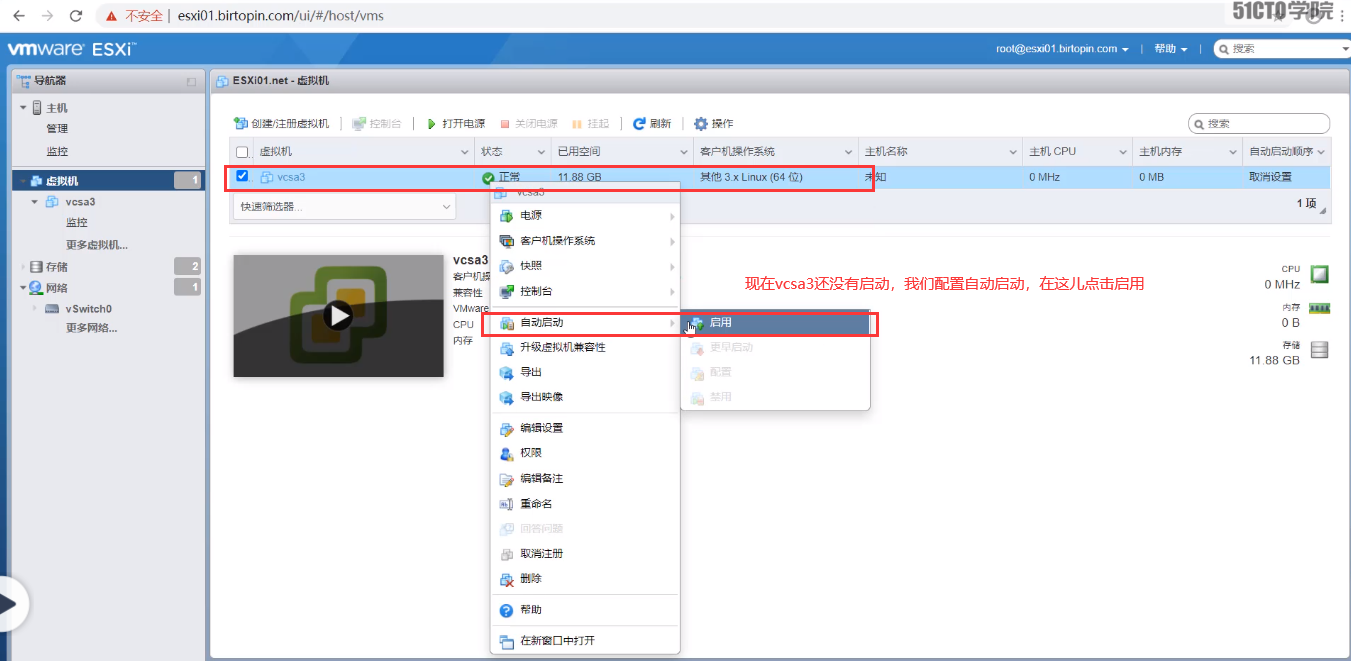The height and width of the screenshot is (661, 1351).
Task: Open 主机 CPU column dropdown arrow
Action: (1122, 152)
